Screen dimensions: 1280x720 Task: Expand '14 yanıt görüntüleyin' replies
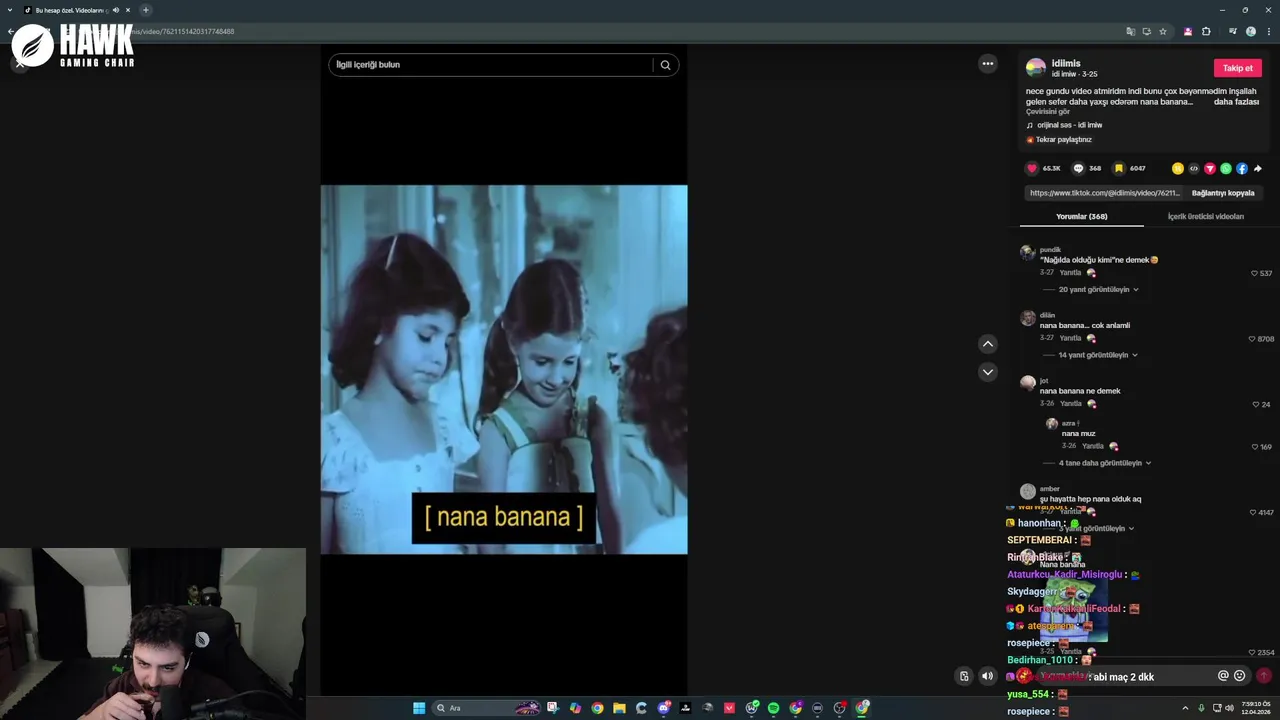coord(1098,355)
